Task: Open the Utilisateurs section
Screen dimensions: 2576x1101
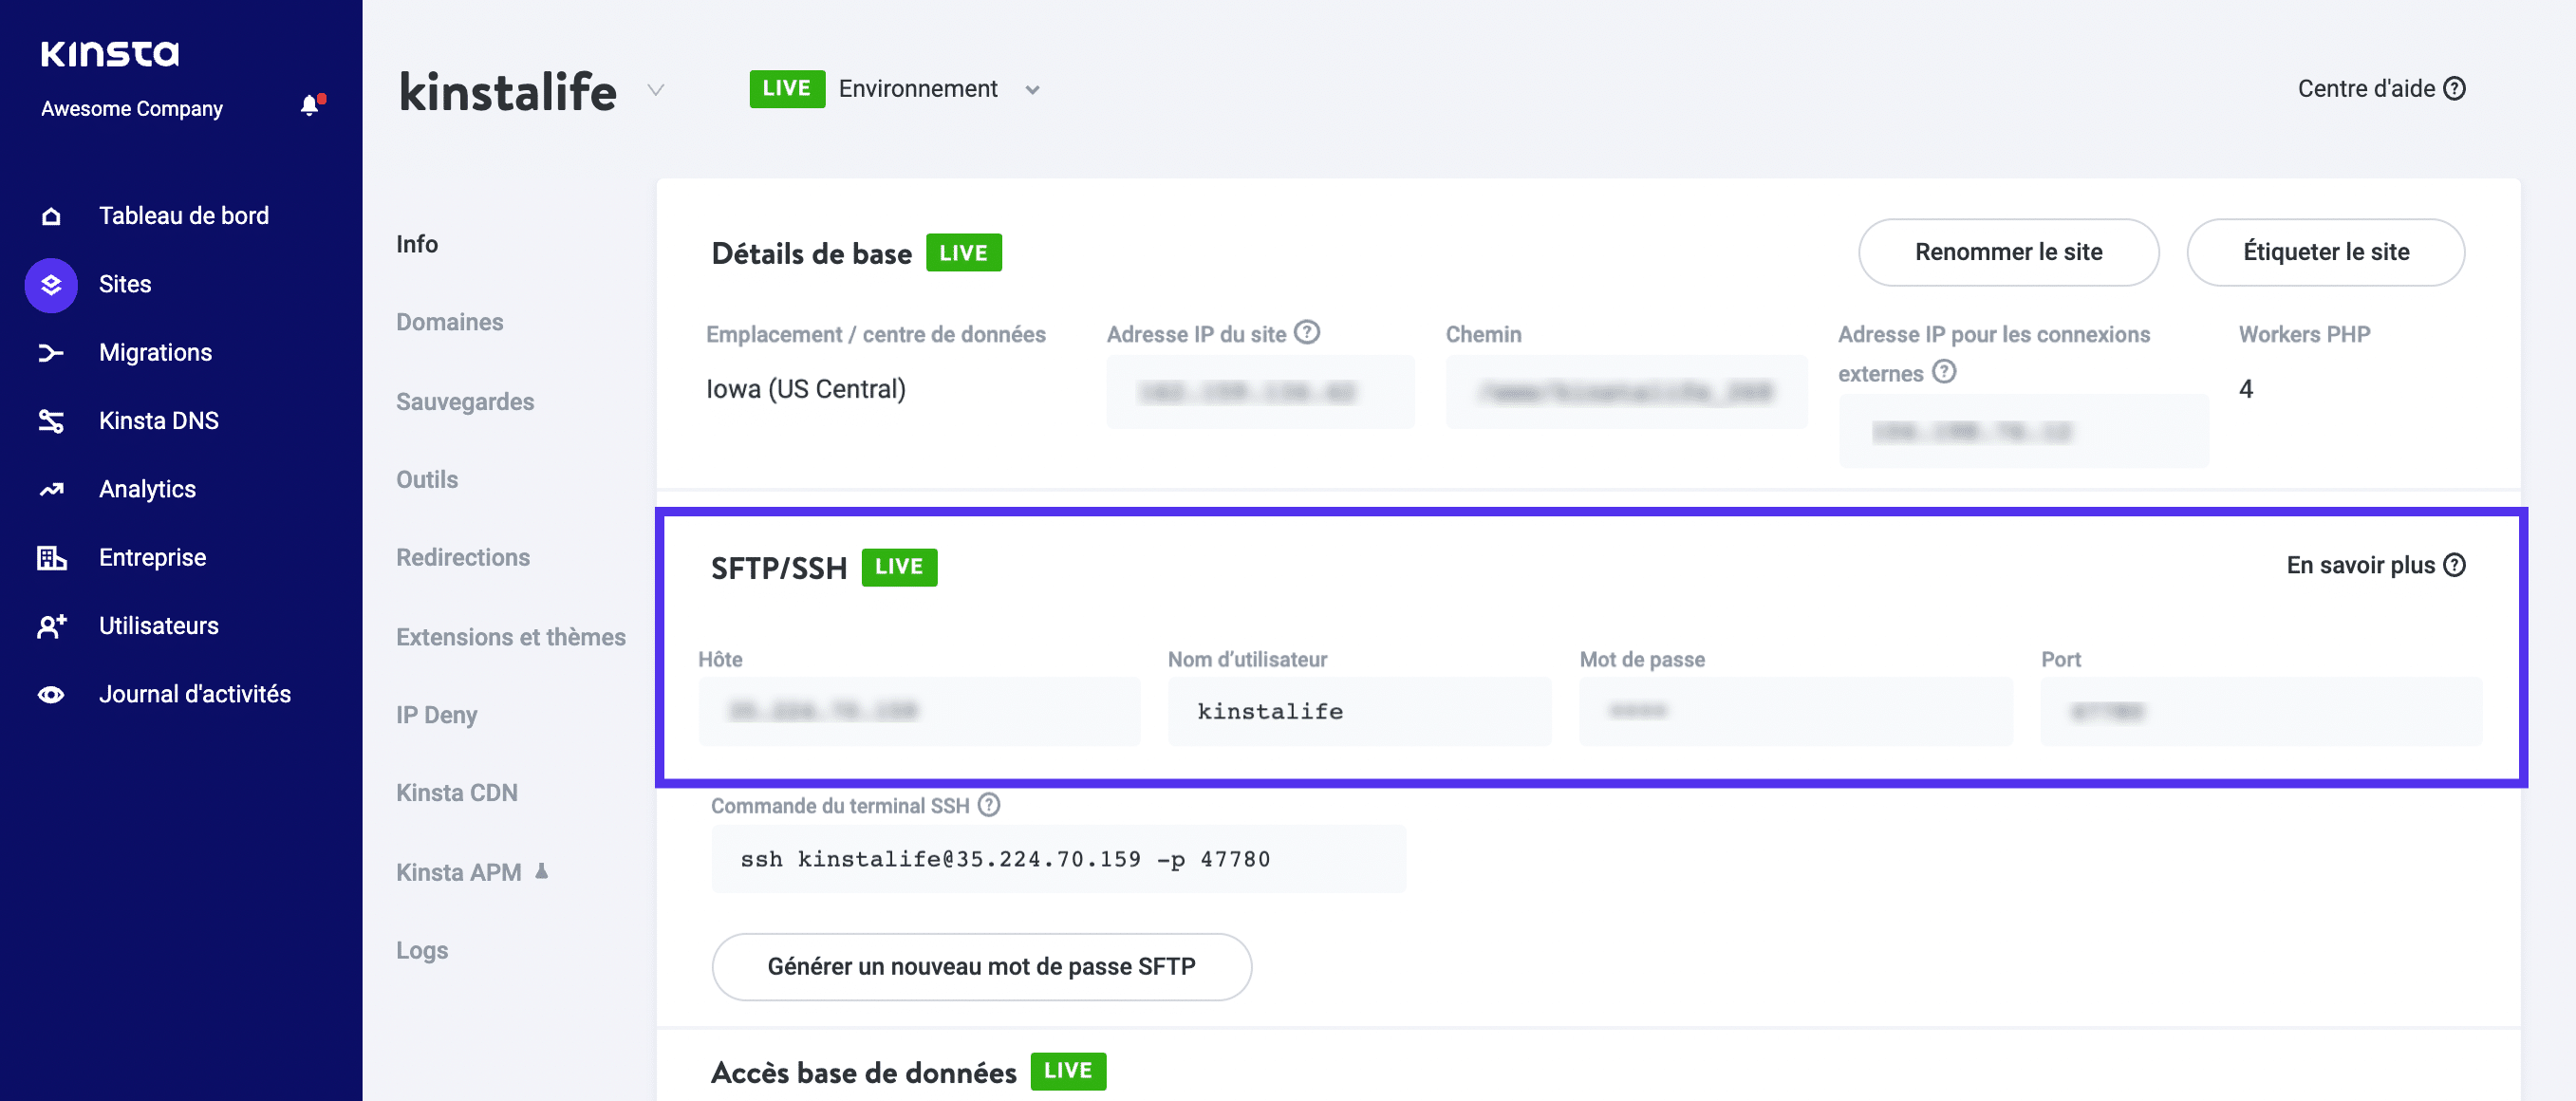Action: click(x=158, y=625)
